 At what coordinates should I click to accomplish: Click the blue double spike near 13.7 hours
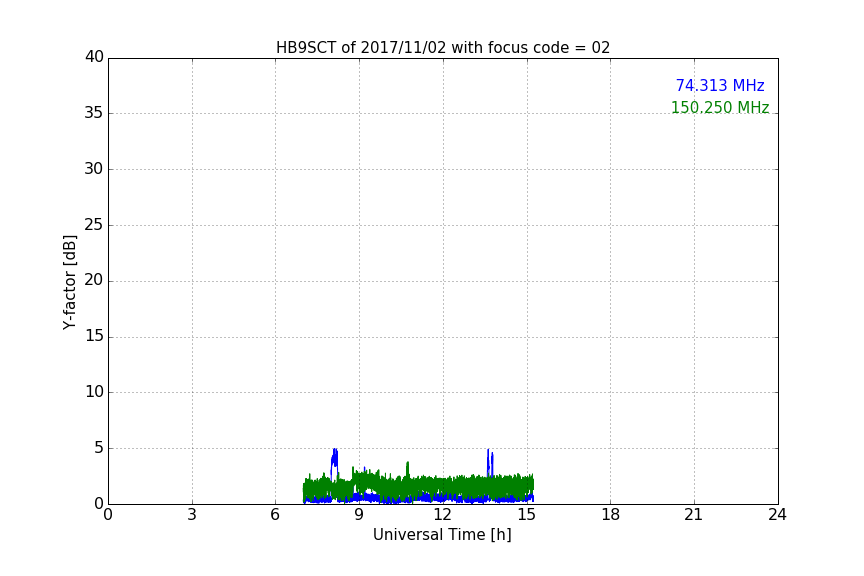490,462
